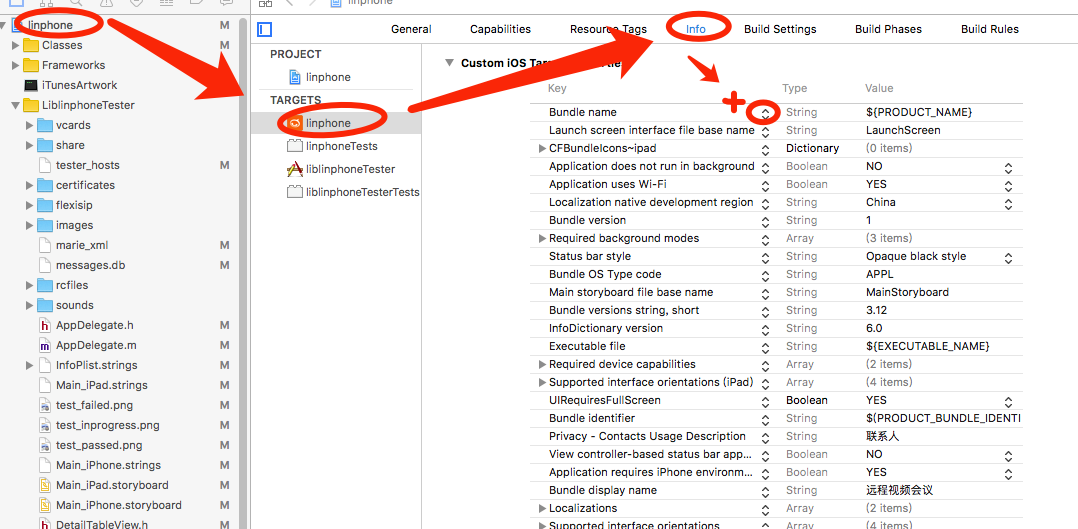Collapse the LiblinphoneTester group triangle
This screenshot has height=529, width=1078.
point(15,105)
